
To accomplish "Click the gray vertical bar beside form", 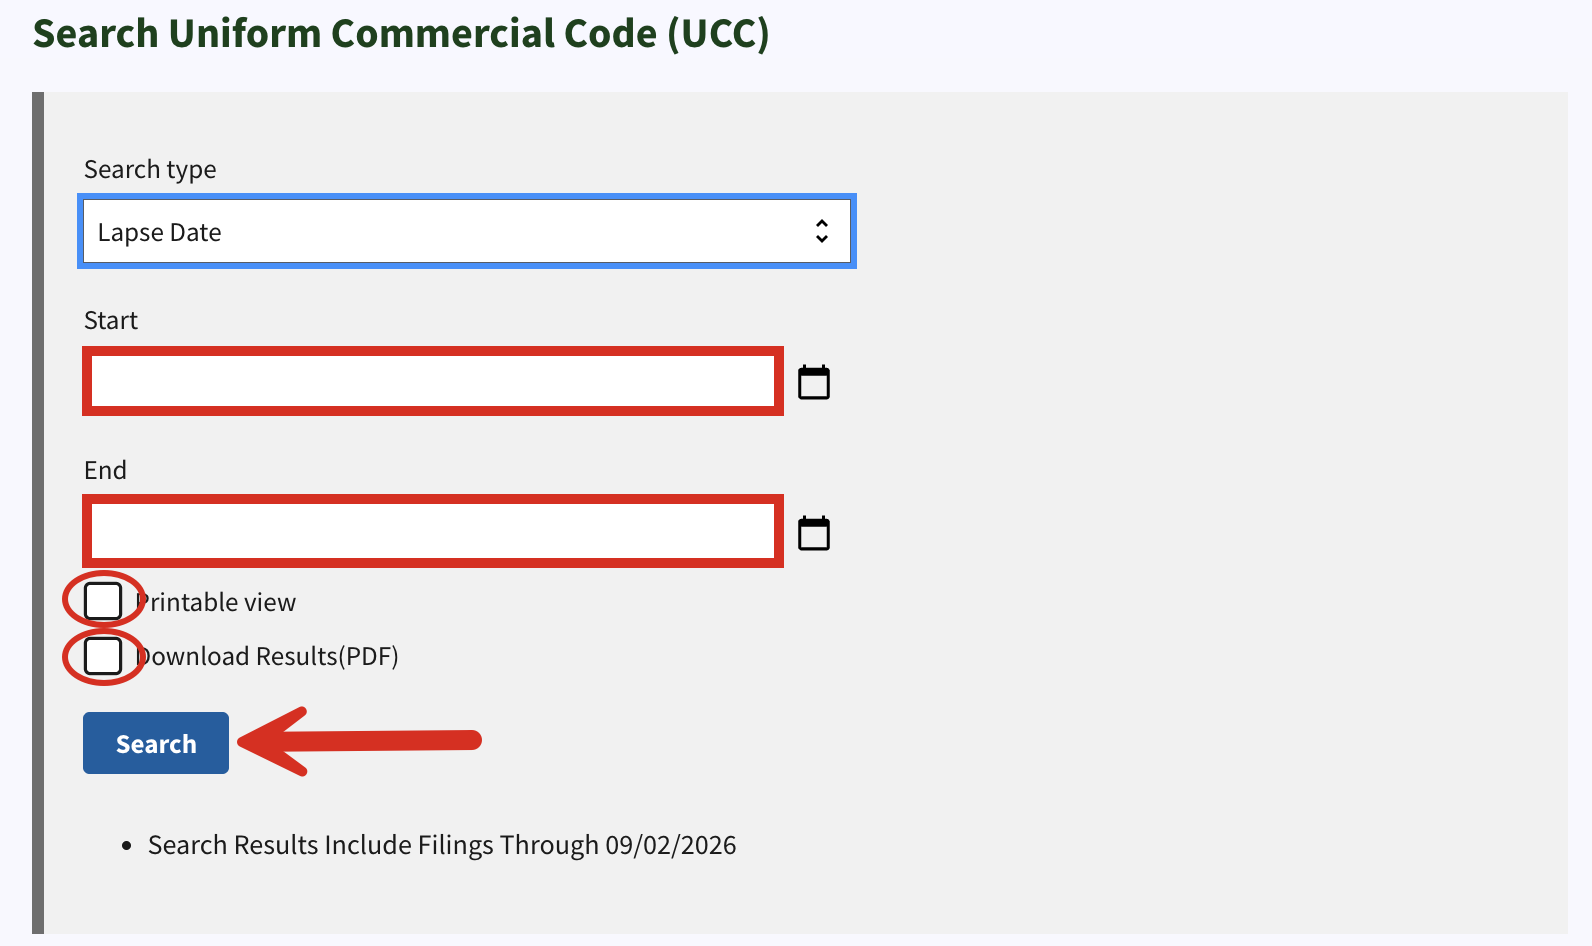I will [38, 513].
